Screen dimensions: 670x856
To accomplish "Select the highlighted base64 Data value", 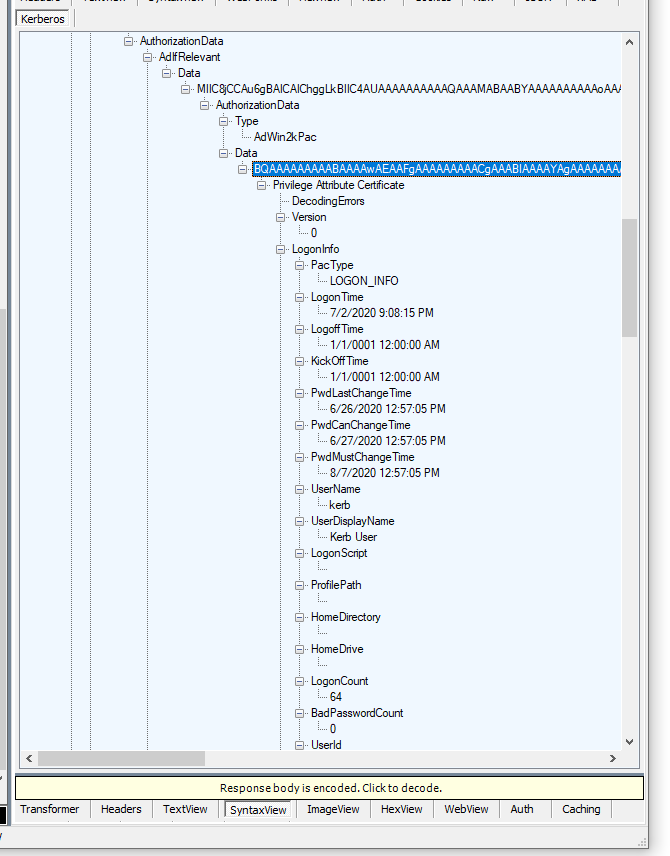I will point(436,169).
